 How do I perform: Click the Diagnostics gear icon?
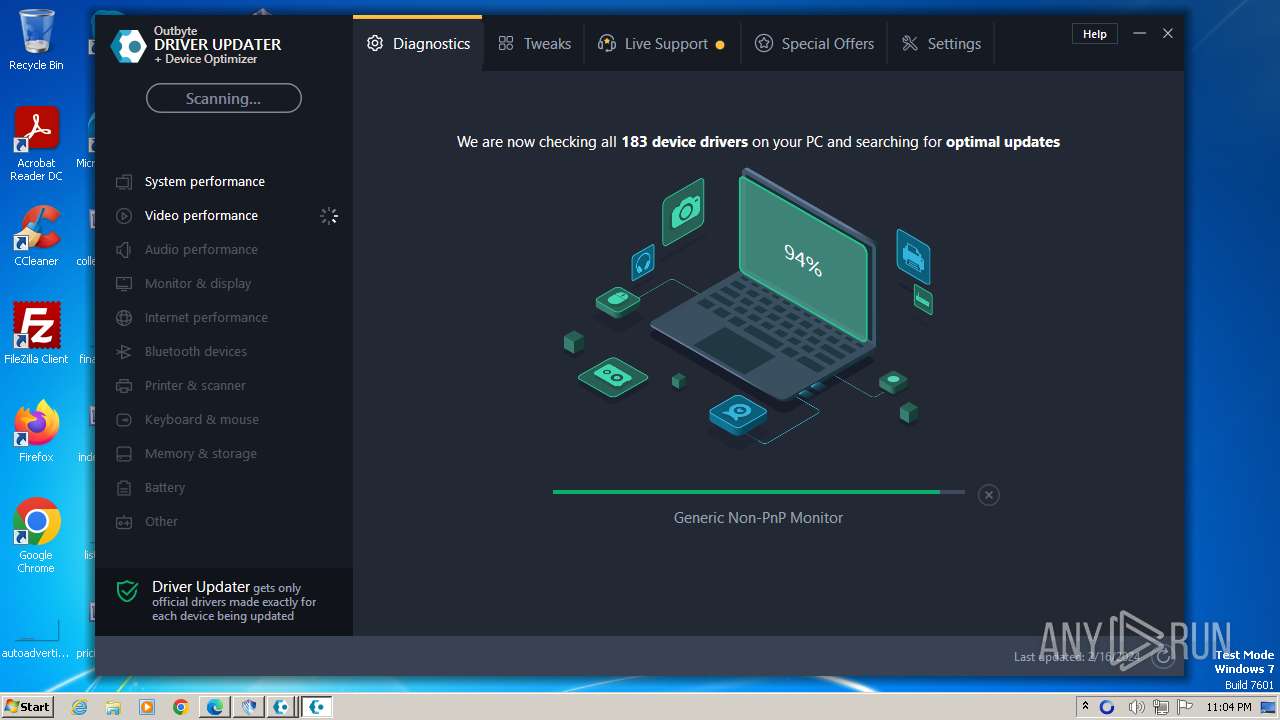[x=375, y=44]
